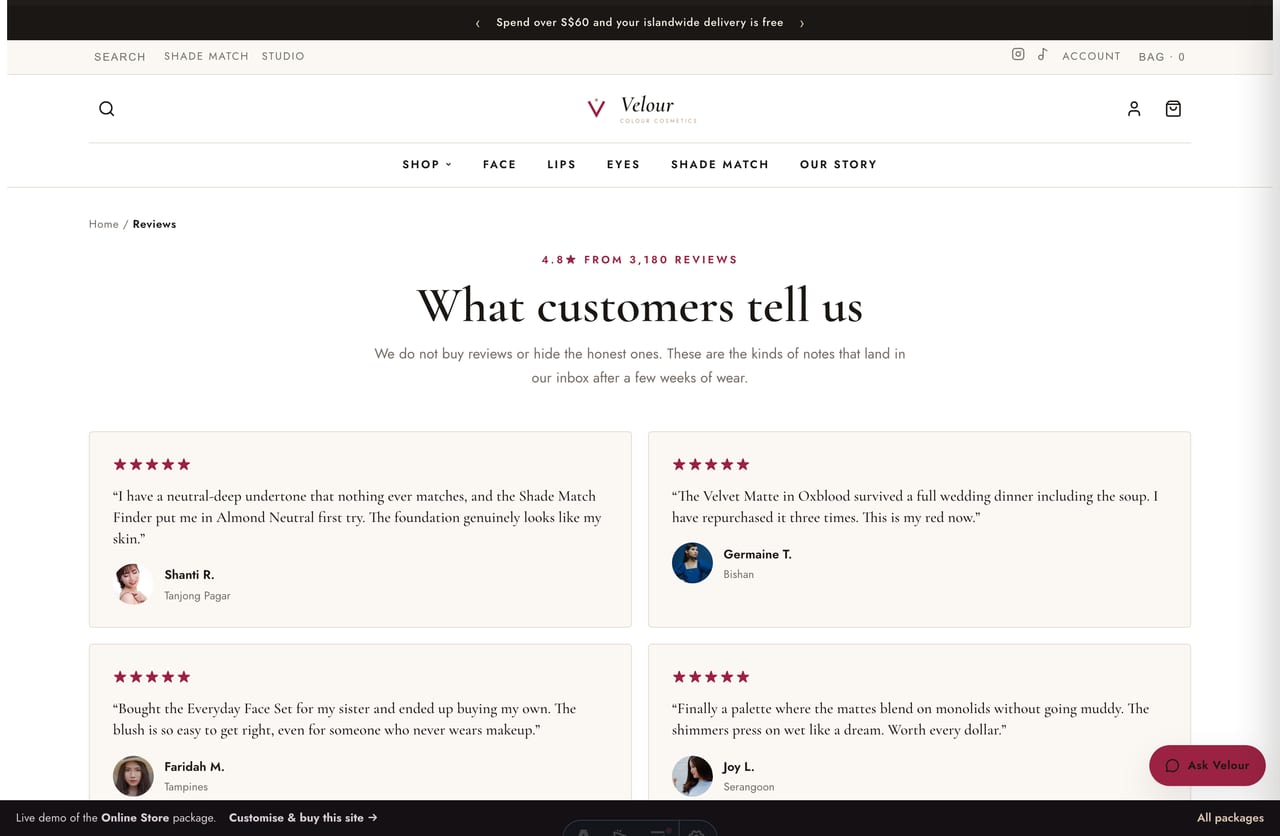Click the account person icon
Image resolution: width=1280 pixels, height=836 pixels.
pyautogui.click(x=1134, y=109)
